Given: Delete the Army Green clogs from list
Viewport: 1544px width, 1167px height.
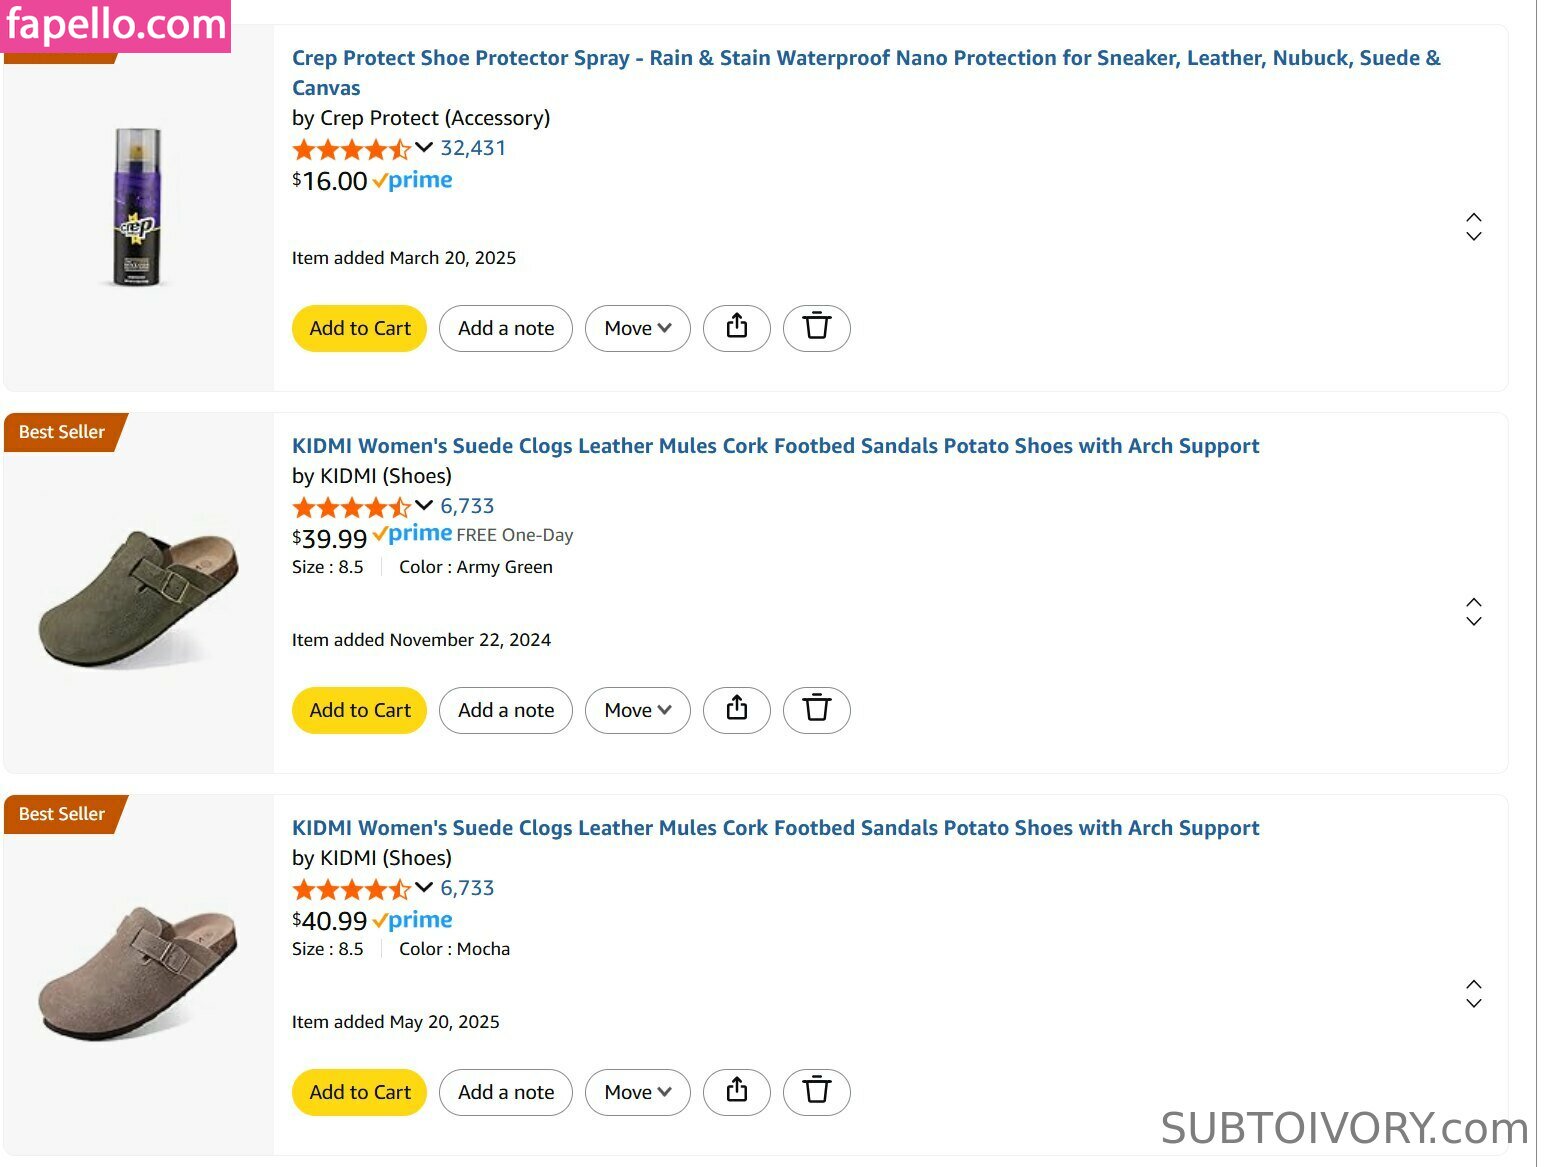Looking at the screenshot, I should point(816,709).
